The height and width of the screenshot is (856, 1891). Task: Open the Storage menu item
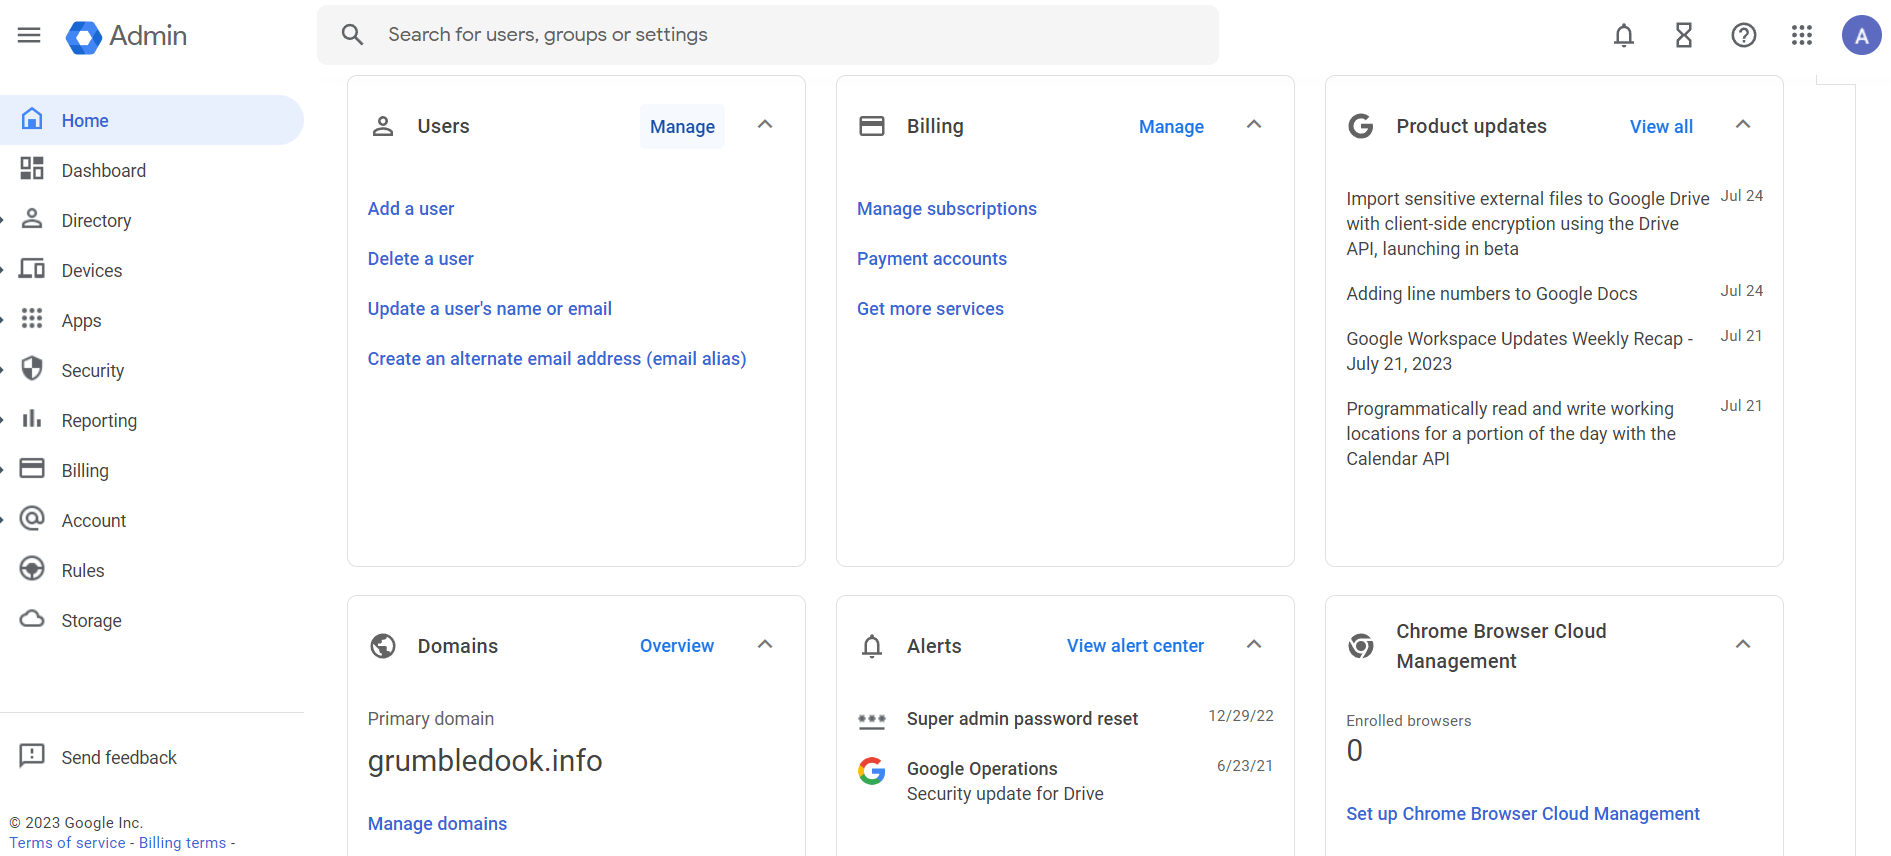point(152,620)
